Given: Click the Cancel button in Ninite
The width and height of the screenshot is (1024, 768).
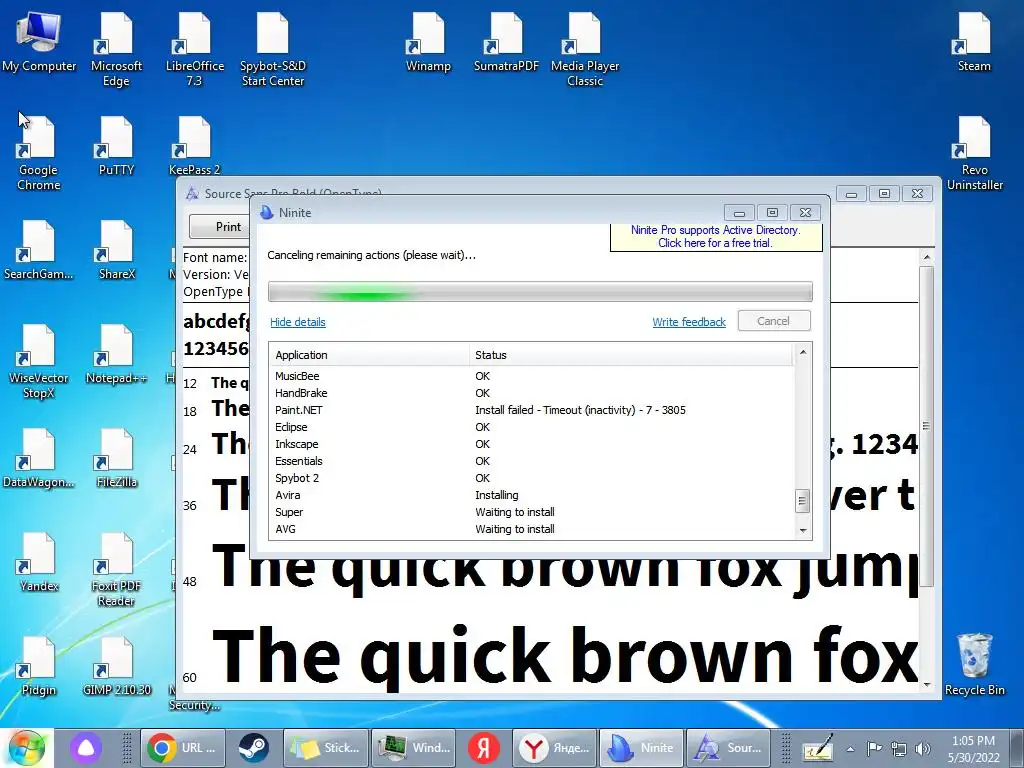Looking at the screenshot, I should [x=774, y=321].
